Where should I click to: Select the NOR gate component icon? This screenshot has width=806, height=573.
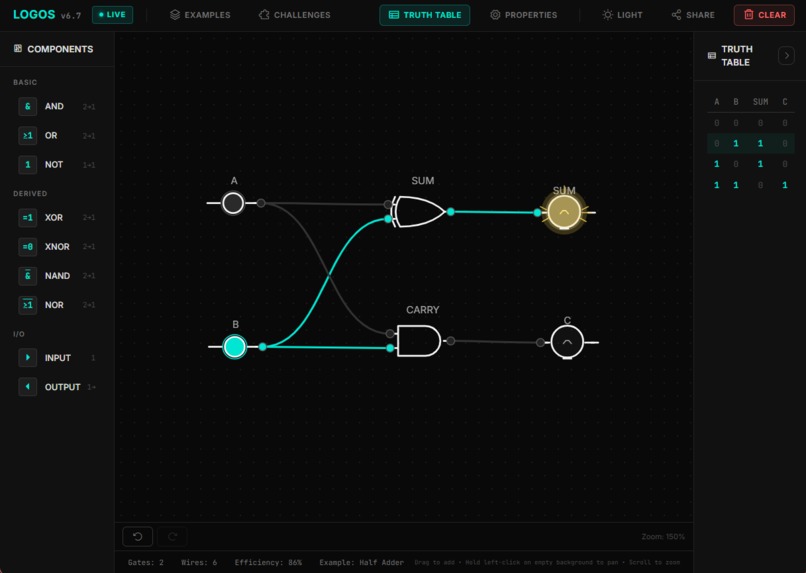tap(28, 305)
